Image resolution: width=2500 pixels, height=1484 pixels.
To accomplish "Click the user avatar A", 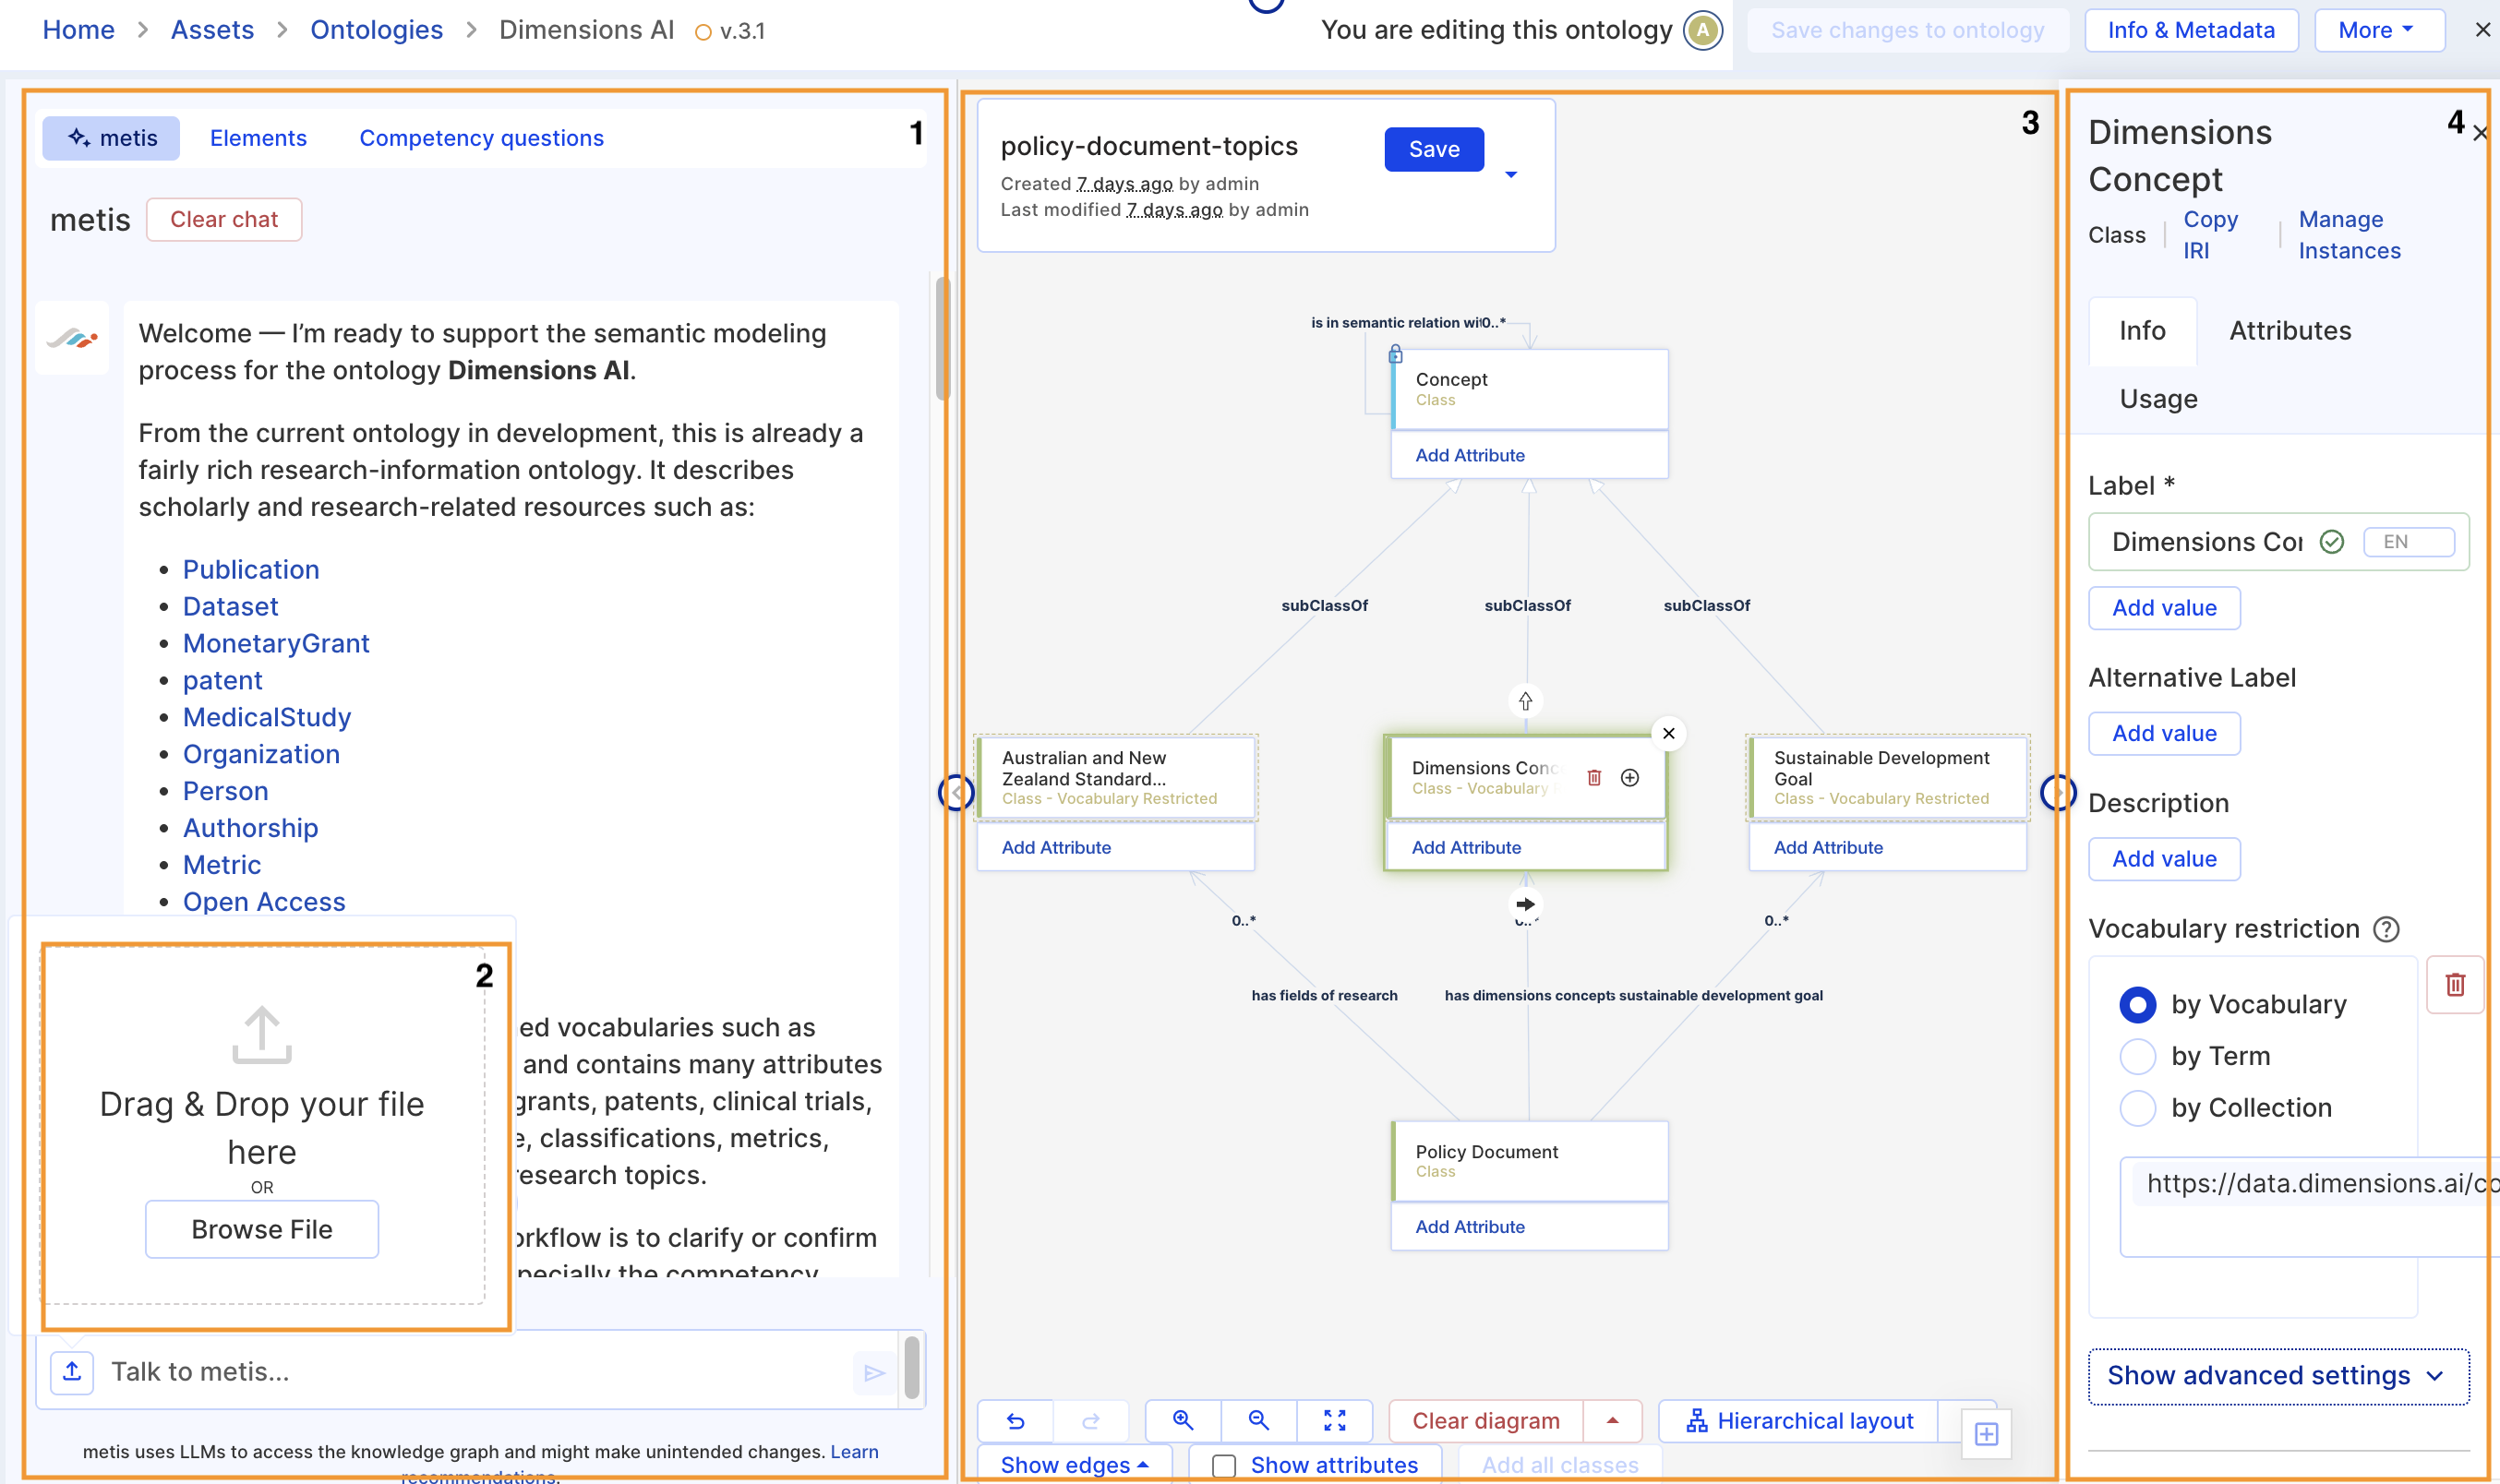I will coord(1702,30).
